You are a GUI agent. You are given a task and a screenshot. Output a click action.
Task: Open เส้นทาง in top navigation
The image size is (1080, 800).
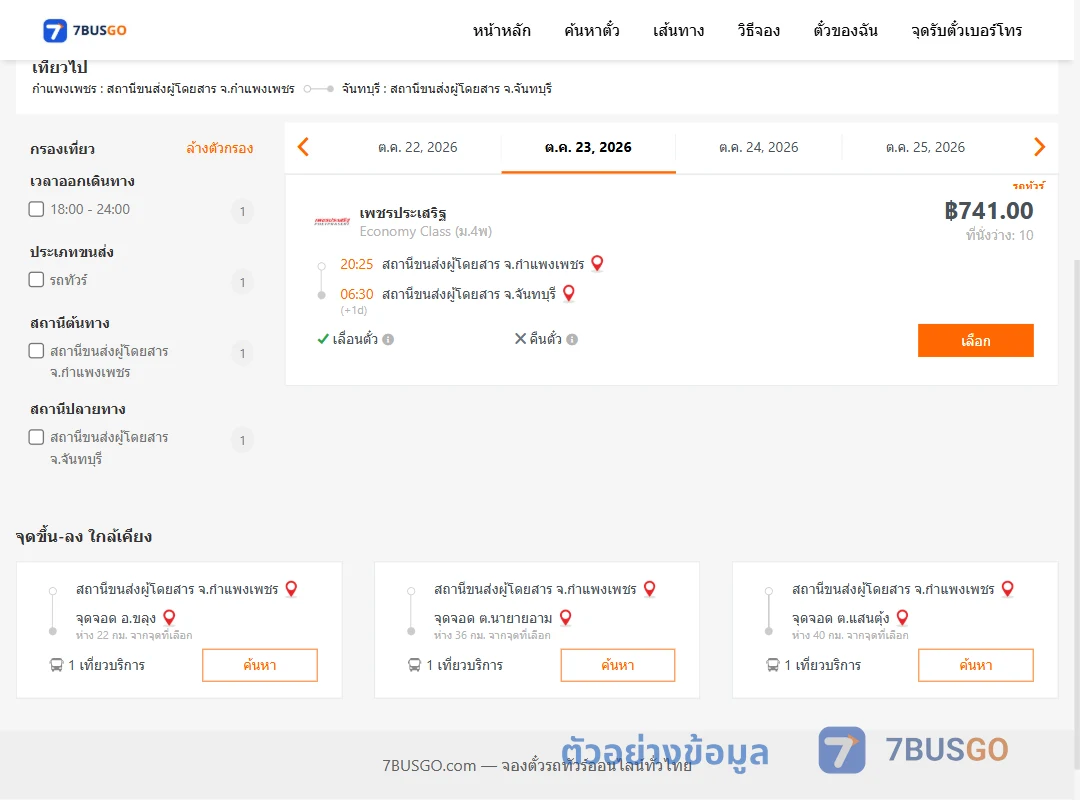pos(678,30)
